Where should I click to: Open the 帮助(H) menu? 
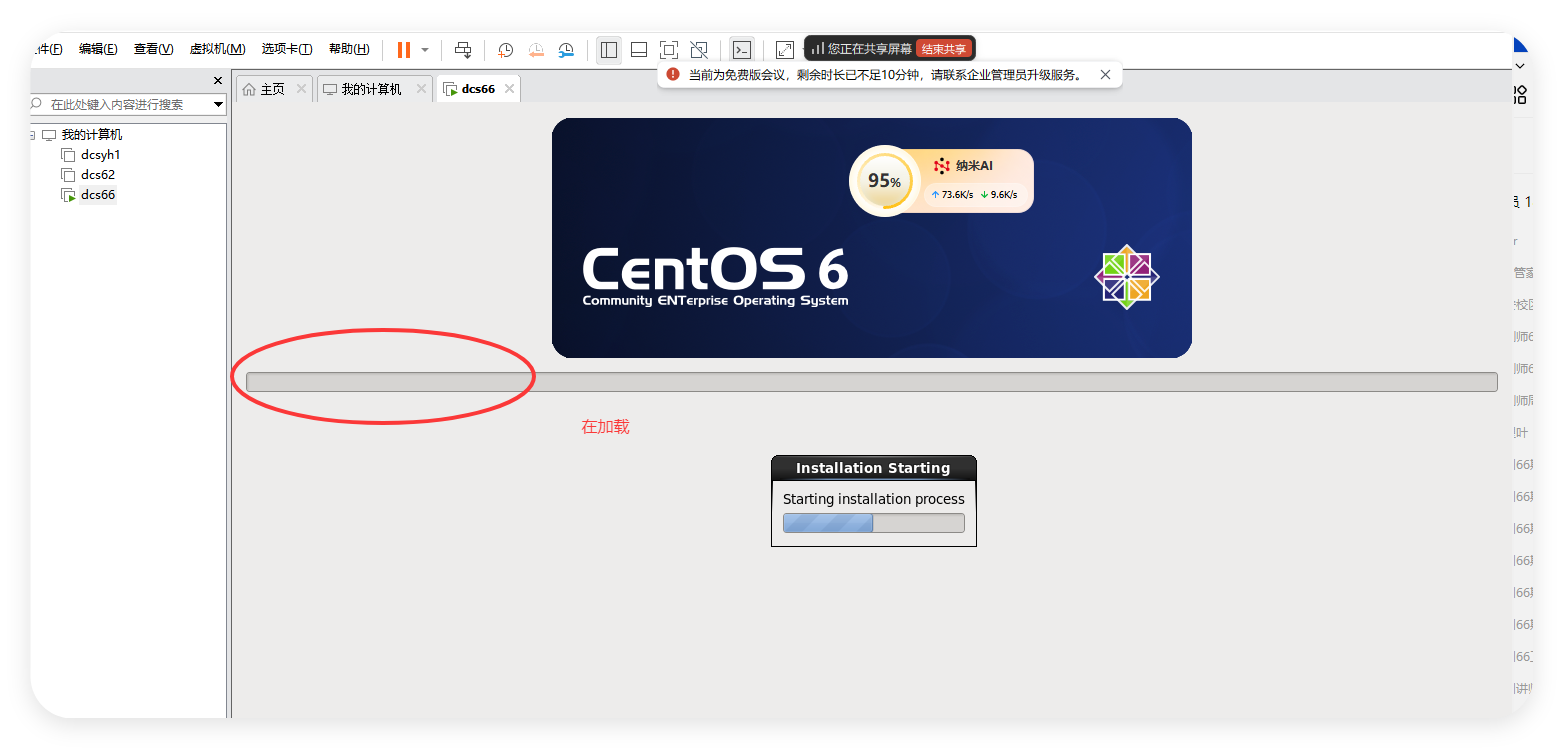click(349, 49)
